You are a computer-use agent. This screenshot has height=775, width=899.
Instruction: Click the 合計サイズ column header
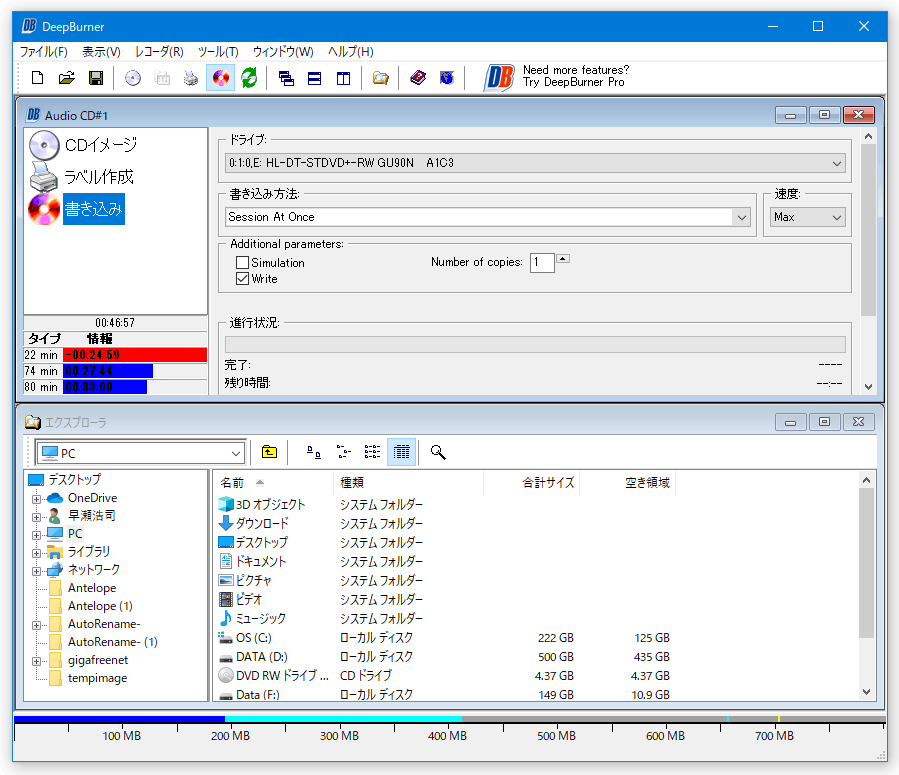point(531,483)
